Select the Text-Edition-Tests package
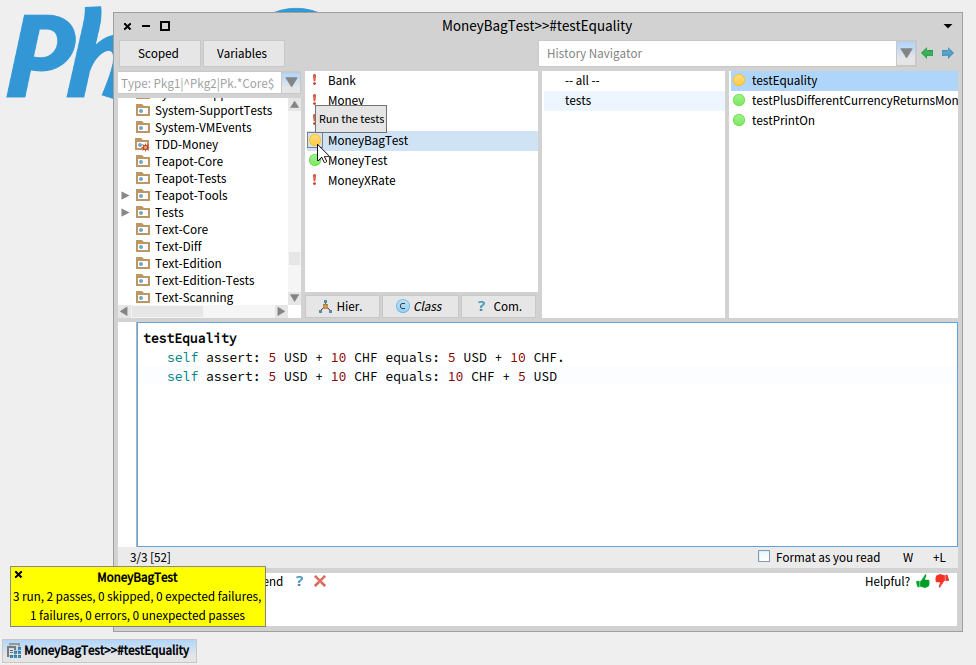The width and height of the screenshot is (976, 665). [203, 281]
